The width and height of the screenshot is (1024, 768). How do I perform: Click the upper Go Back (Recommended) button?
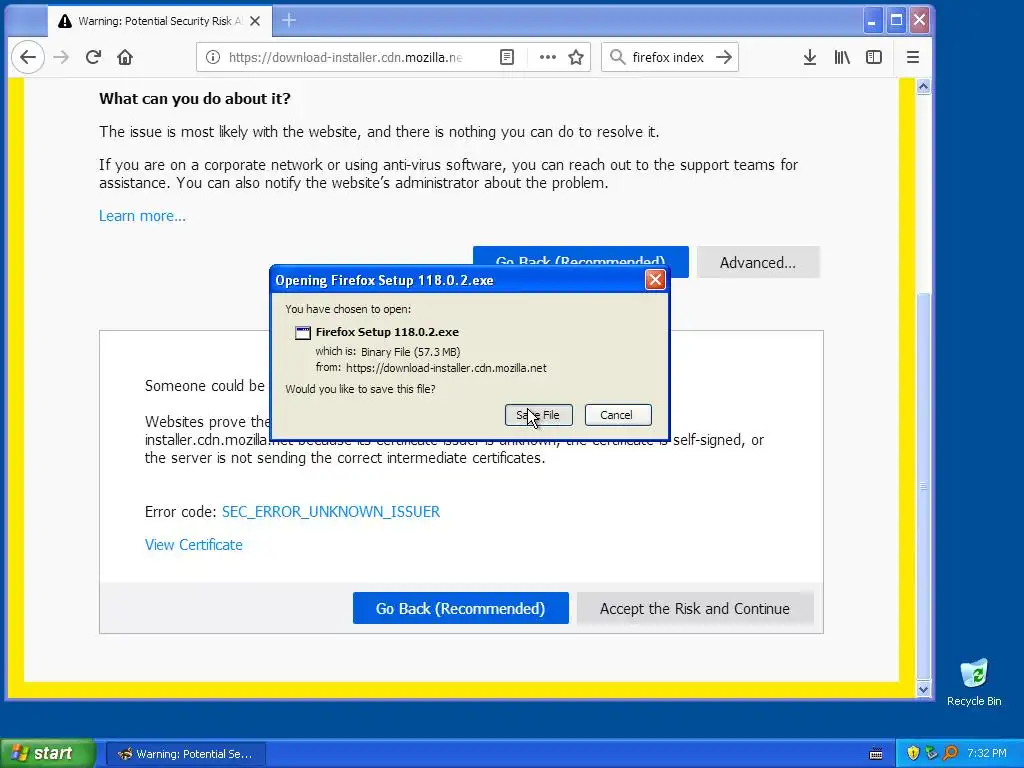[x=581, y=255]
